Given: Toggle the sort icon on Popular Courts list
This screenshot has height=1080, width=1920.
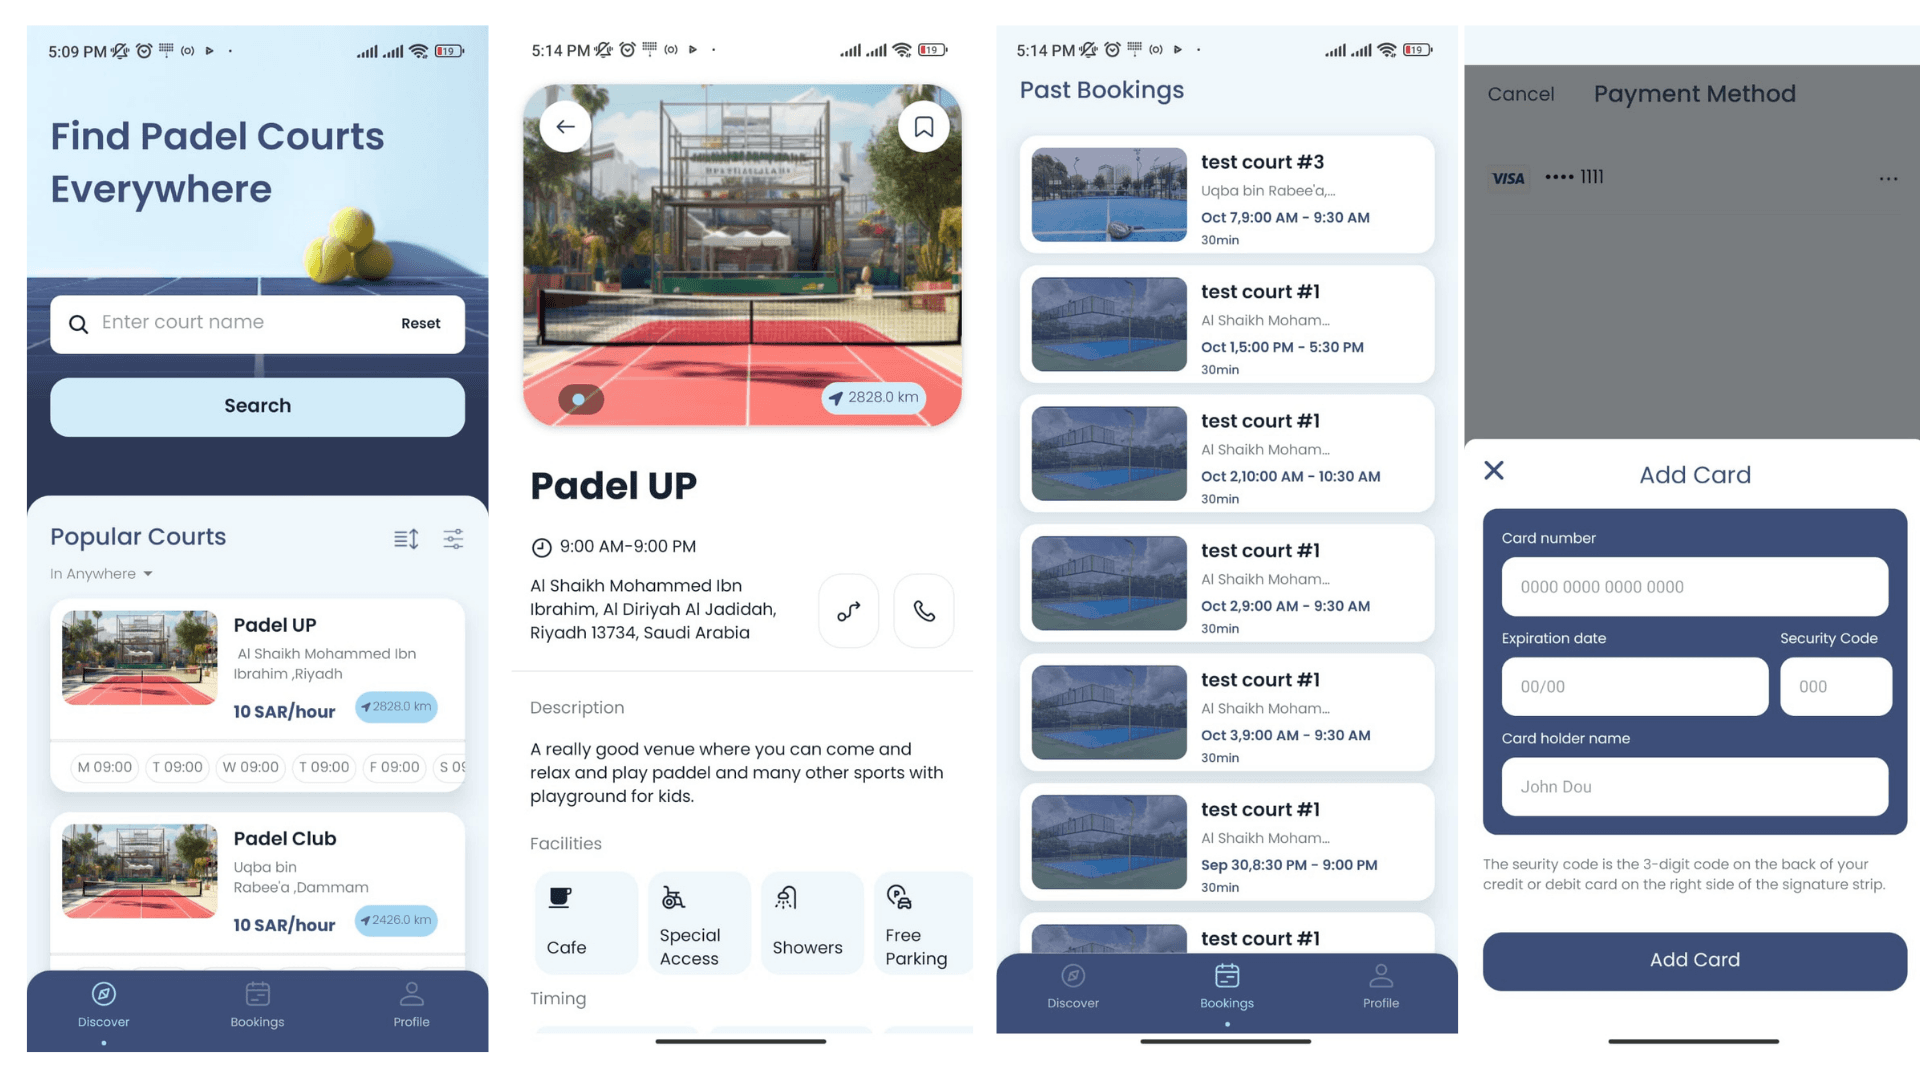Looking at the screenshot, I should click(x=406, y=538).
